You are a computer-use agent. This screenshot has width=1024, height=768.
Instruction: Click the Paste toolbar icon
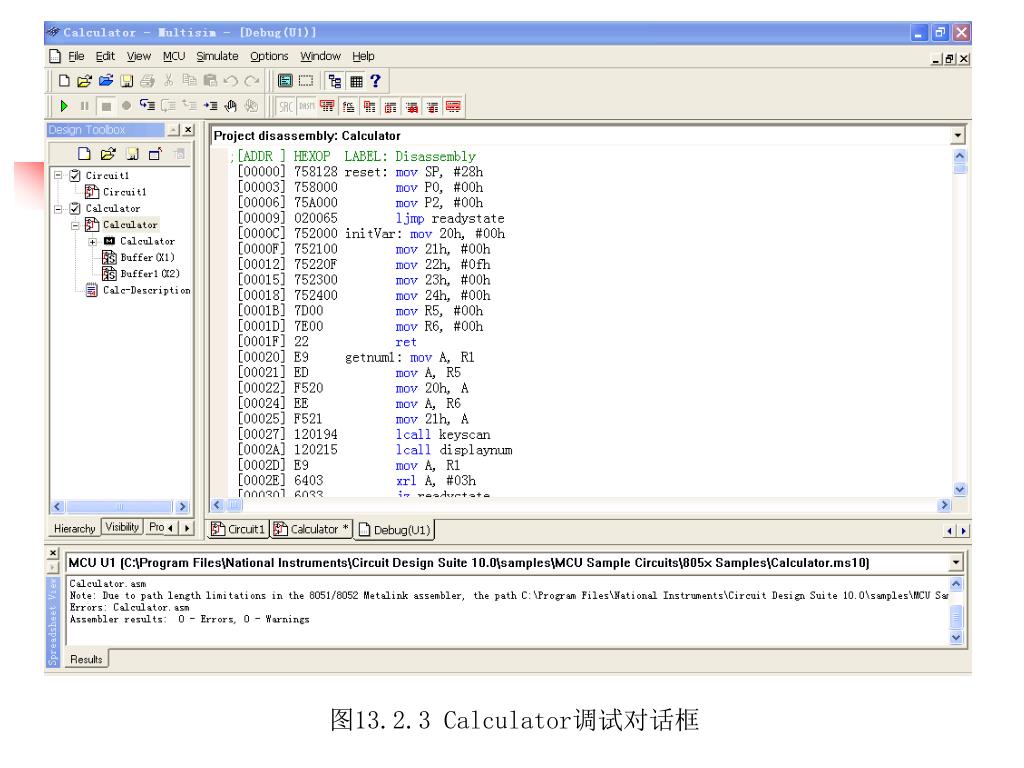(210, 81)
